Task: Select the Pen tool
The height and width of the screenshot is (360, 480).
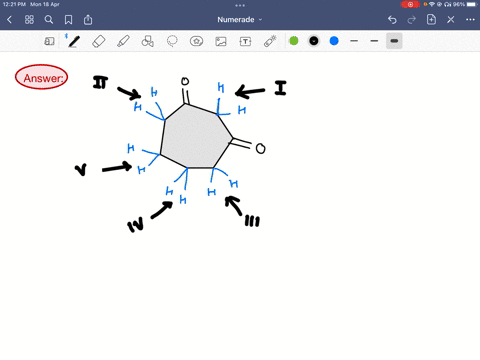Action: pos(74,41)
